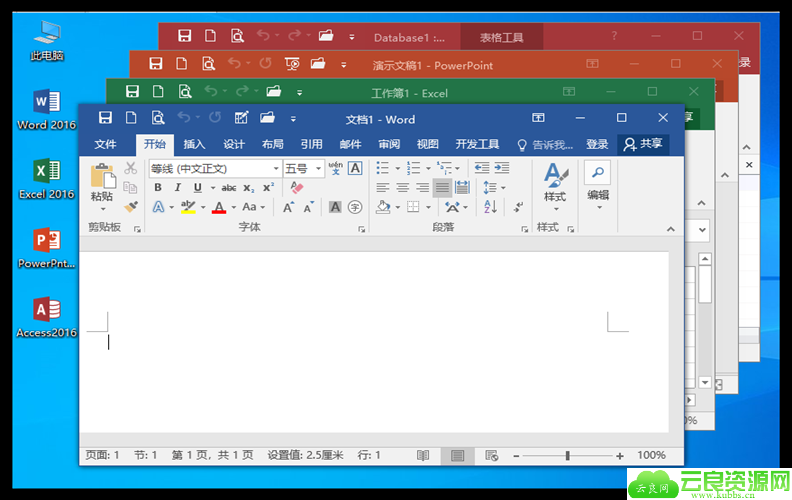This screenshot has width=792, height=500.
Task: Open the 文件 tab
Action: coord(105,144)
